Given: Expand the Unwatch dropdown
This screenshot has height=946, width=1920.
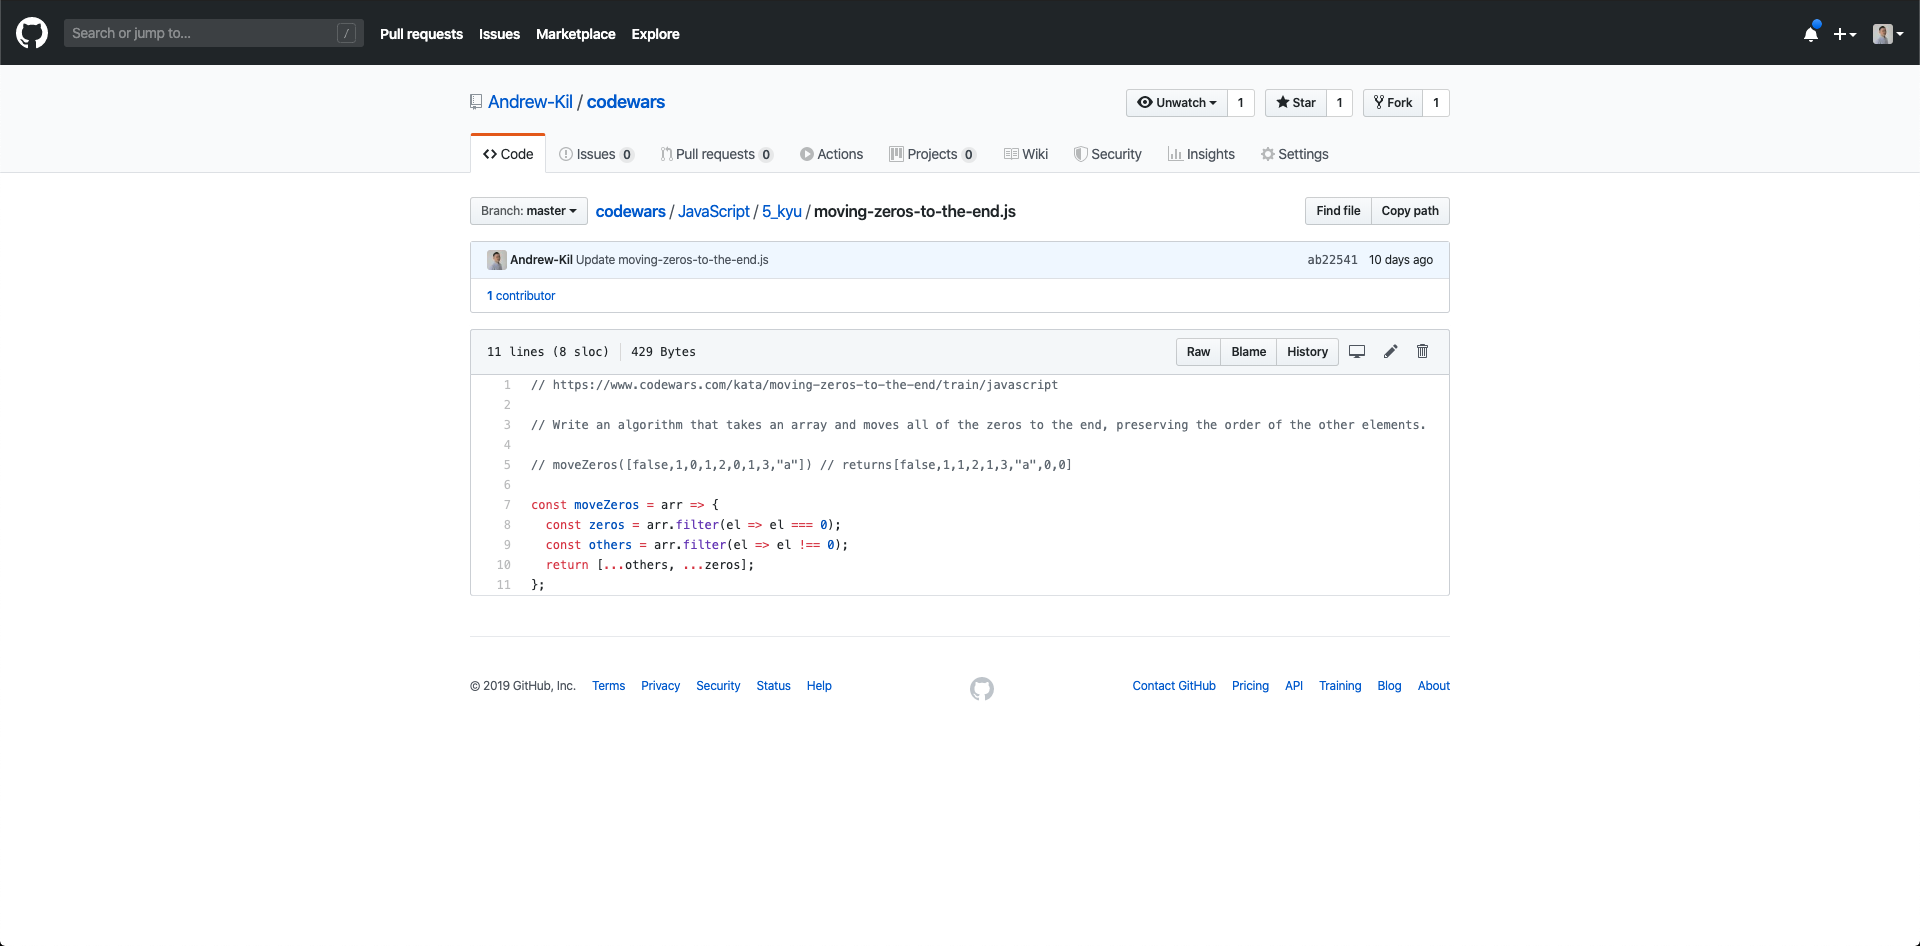Looking at the screenshot, I should click(1177, 103).
